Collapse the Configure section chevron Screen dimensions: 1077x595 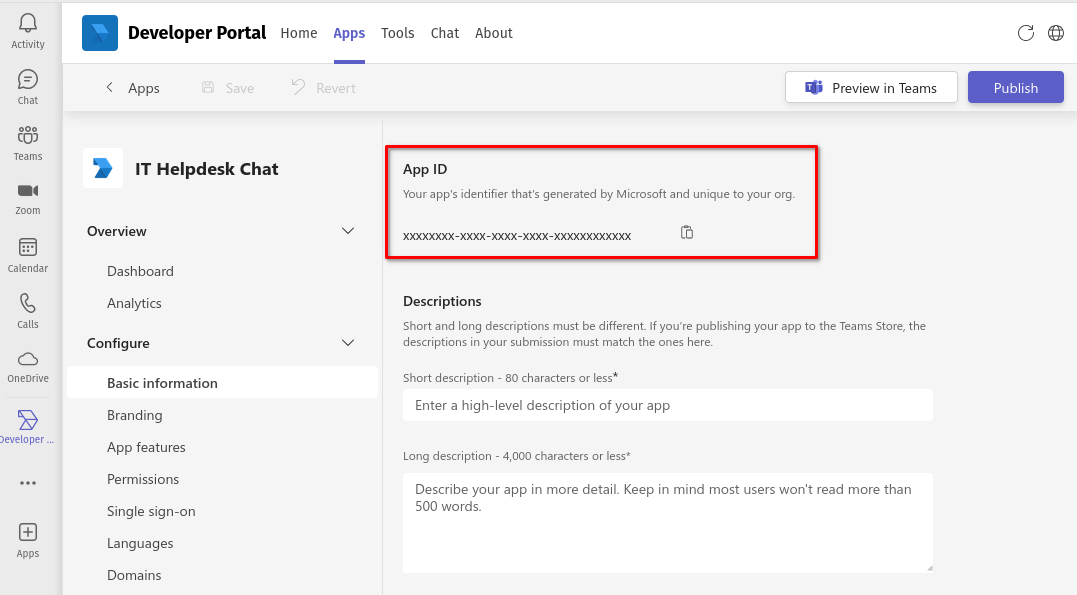point(348,343)
